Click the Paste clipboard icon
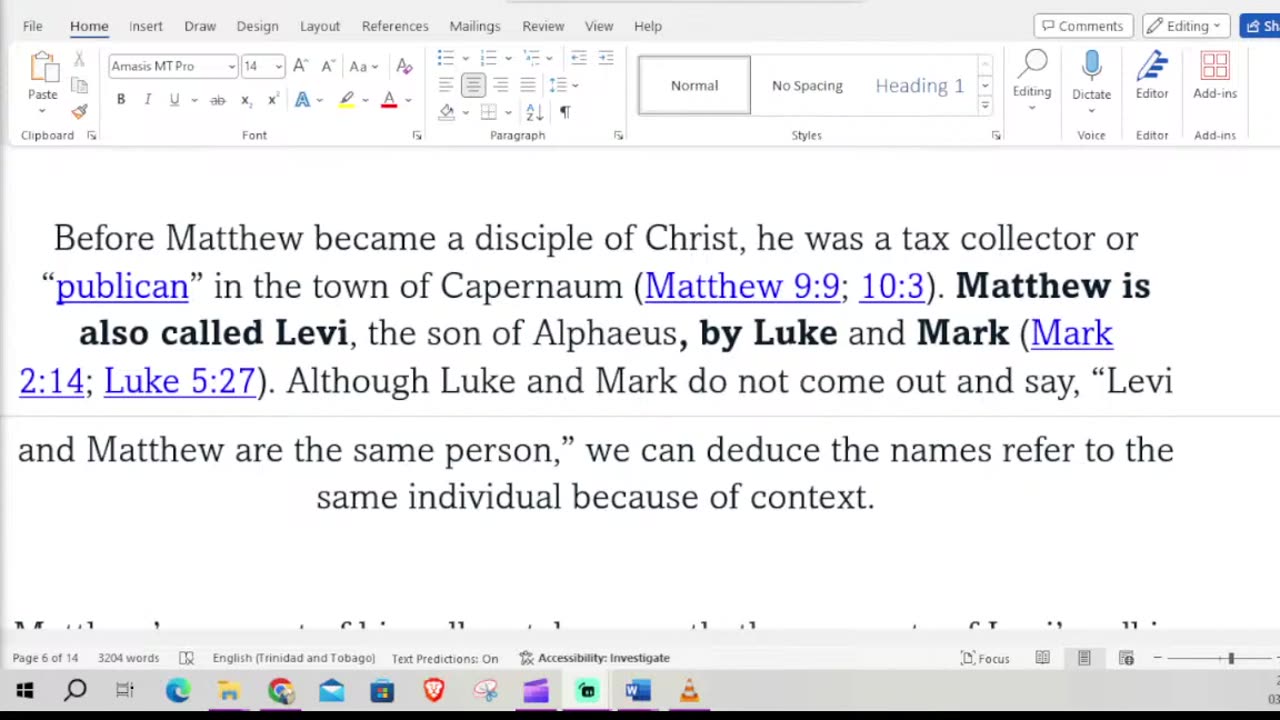1280x720 pixels. point(43,68)
